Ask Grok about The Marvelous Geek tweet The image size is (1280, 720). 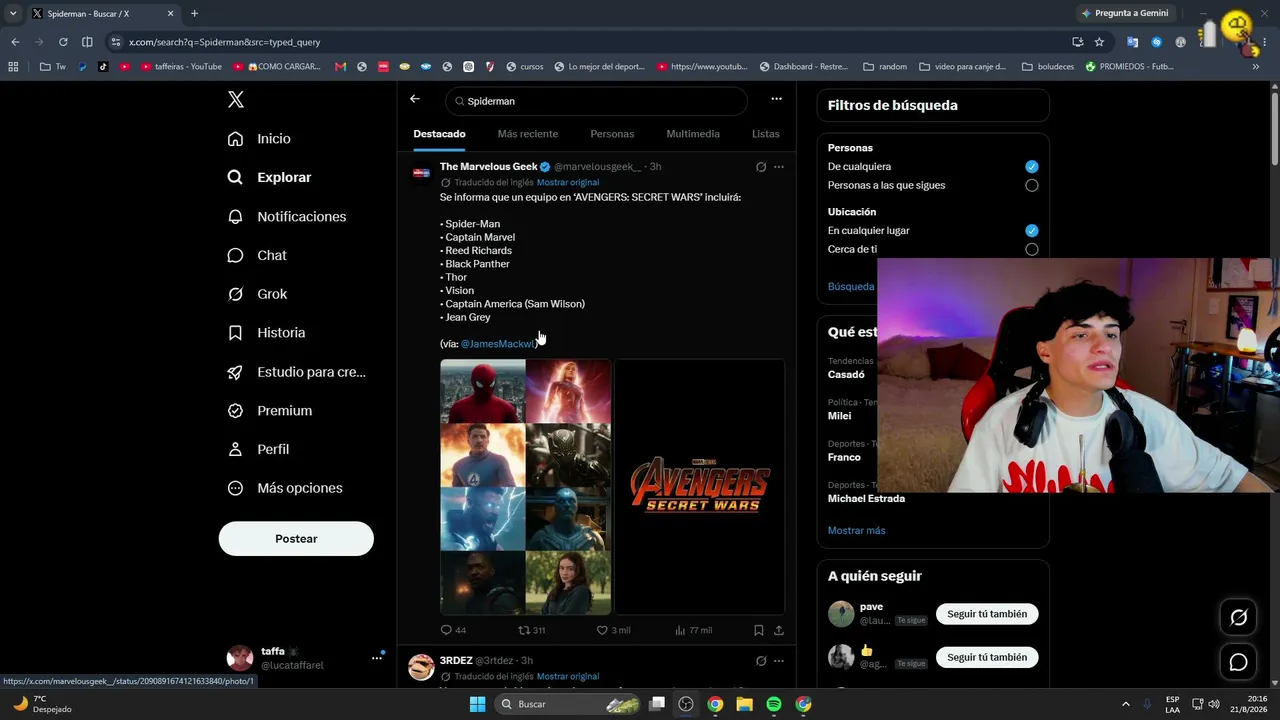(x=761, y=167)
